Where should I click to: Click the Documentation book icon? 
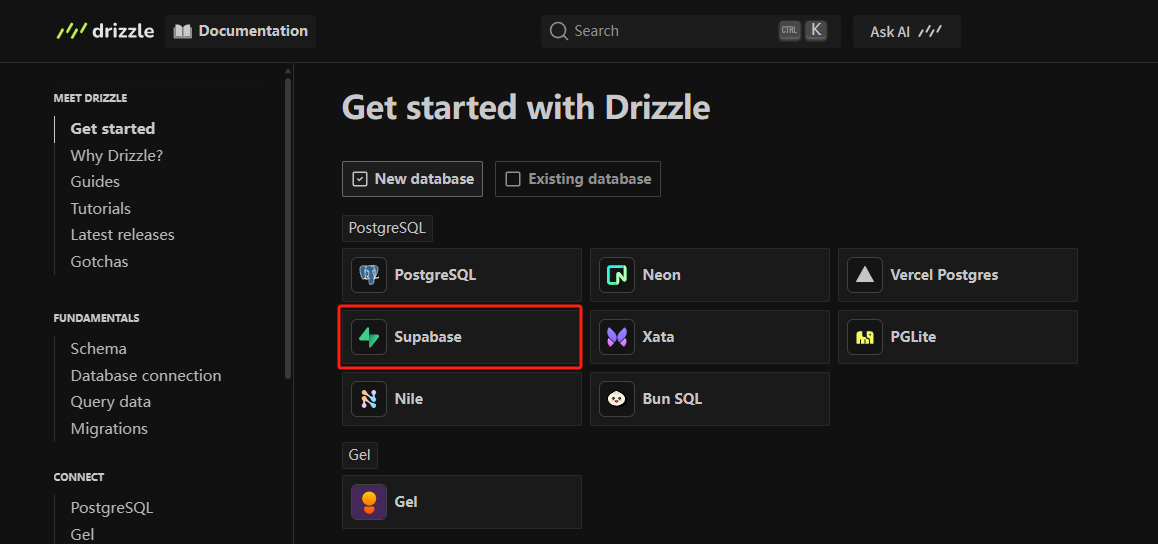[x=182, y=31]
